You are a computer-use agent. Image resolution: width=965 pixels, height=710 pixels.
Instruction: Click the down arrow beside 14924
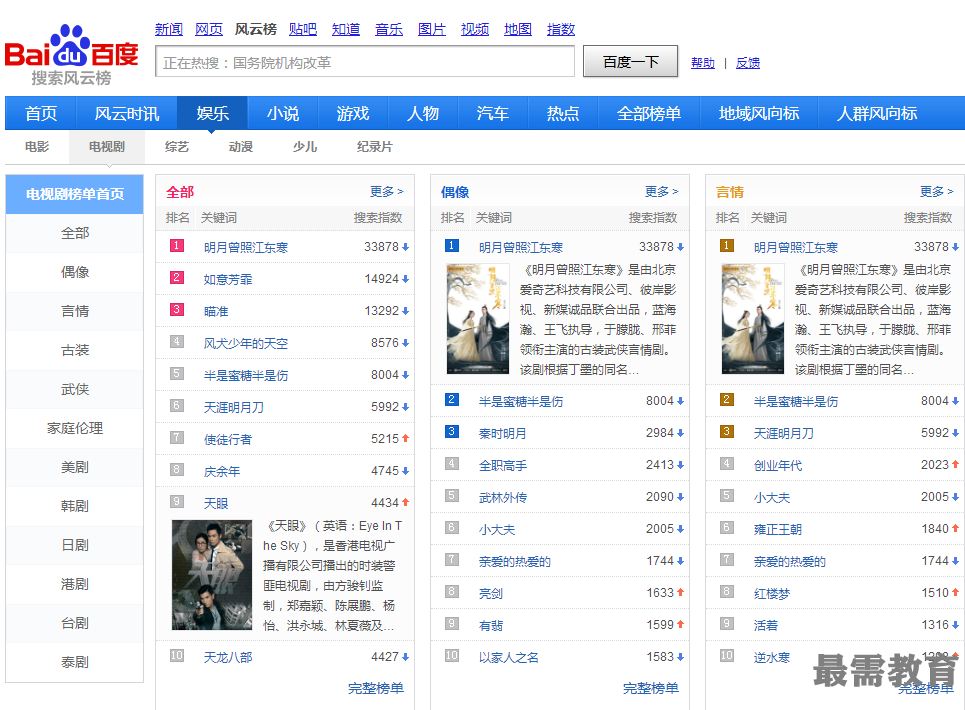click(406, 279)
